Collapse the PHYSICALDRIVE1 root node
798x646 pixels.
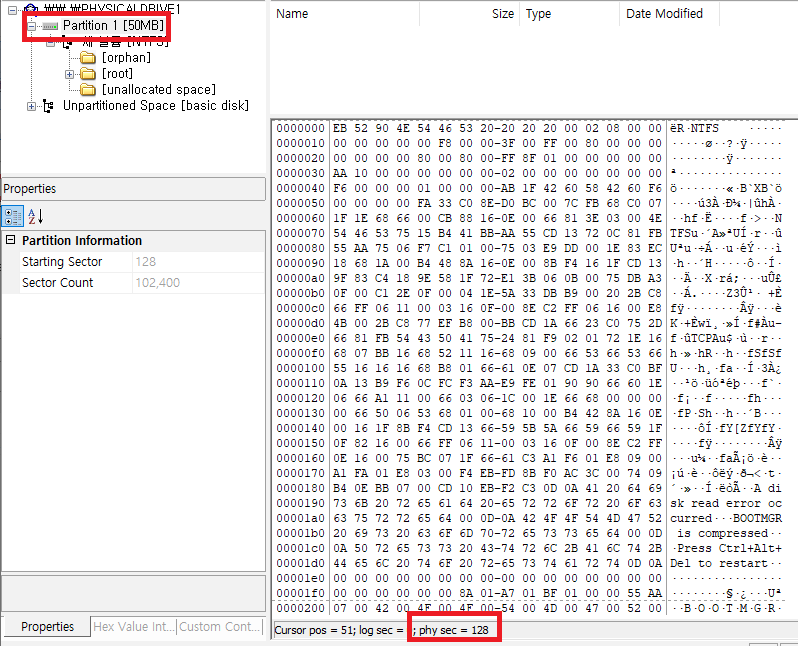tap(12, 8)
